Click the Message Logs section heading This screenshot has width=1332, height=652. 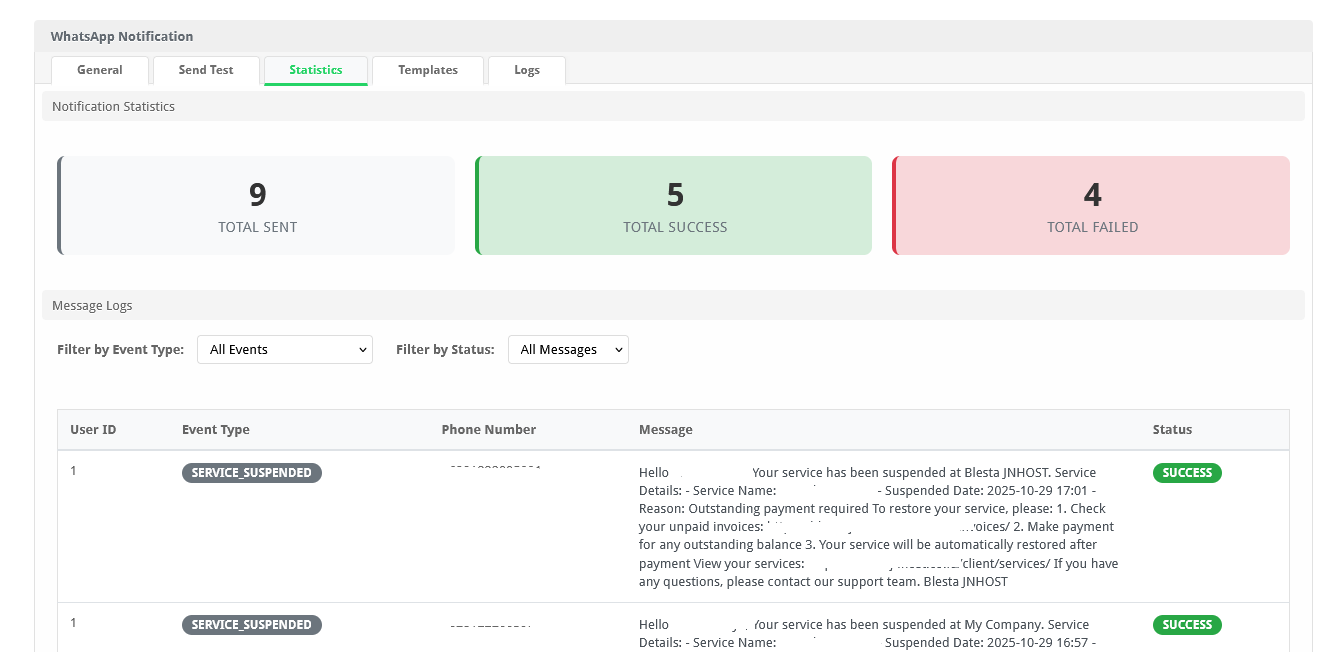tap(92, 306)
